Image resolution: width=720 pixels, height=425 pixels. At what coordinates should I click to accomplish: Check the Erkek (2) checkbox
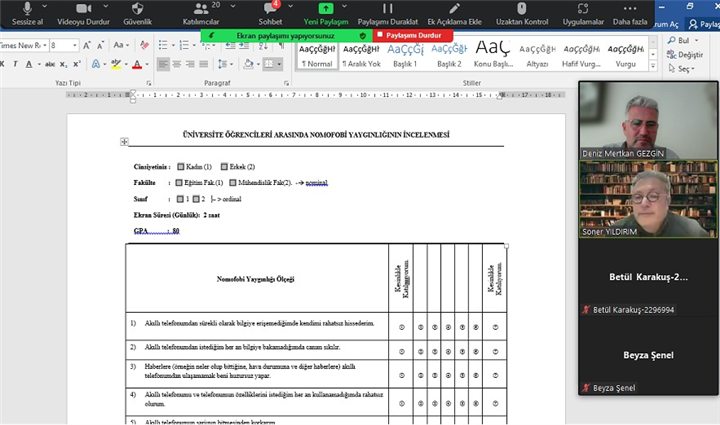(224, 167)
